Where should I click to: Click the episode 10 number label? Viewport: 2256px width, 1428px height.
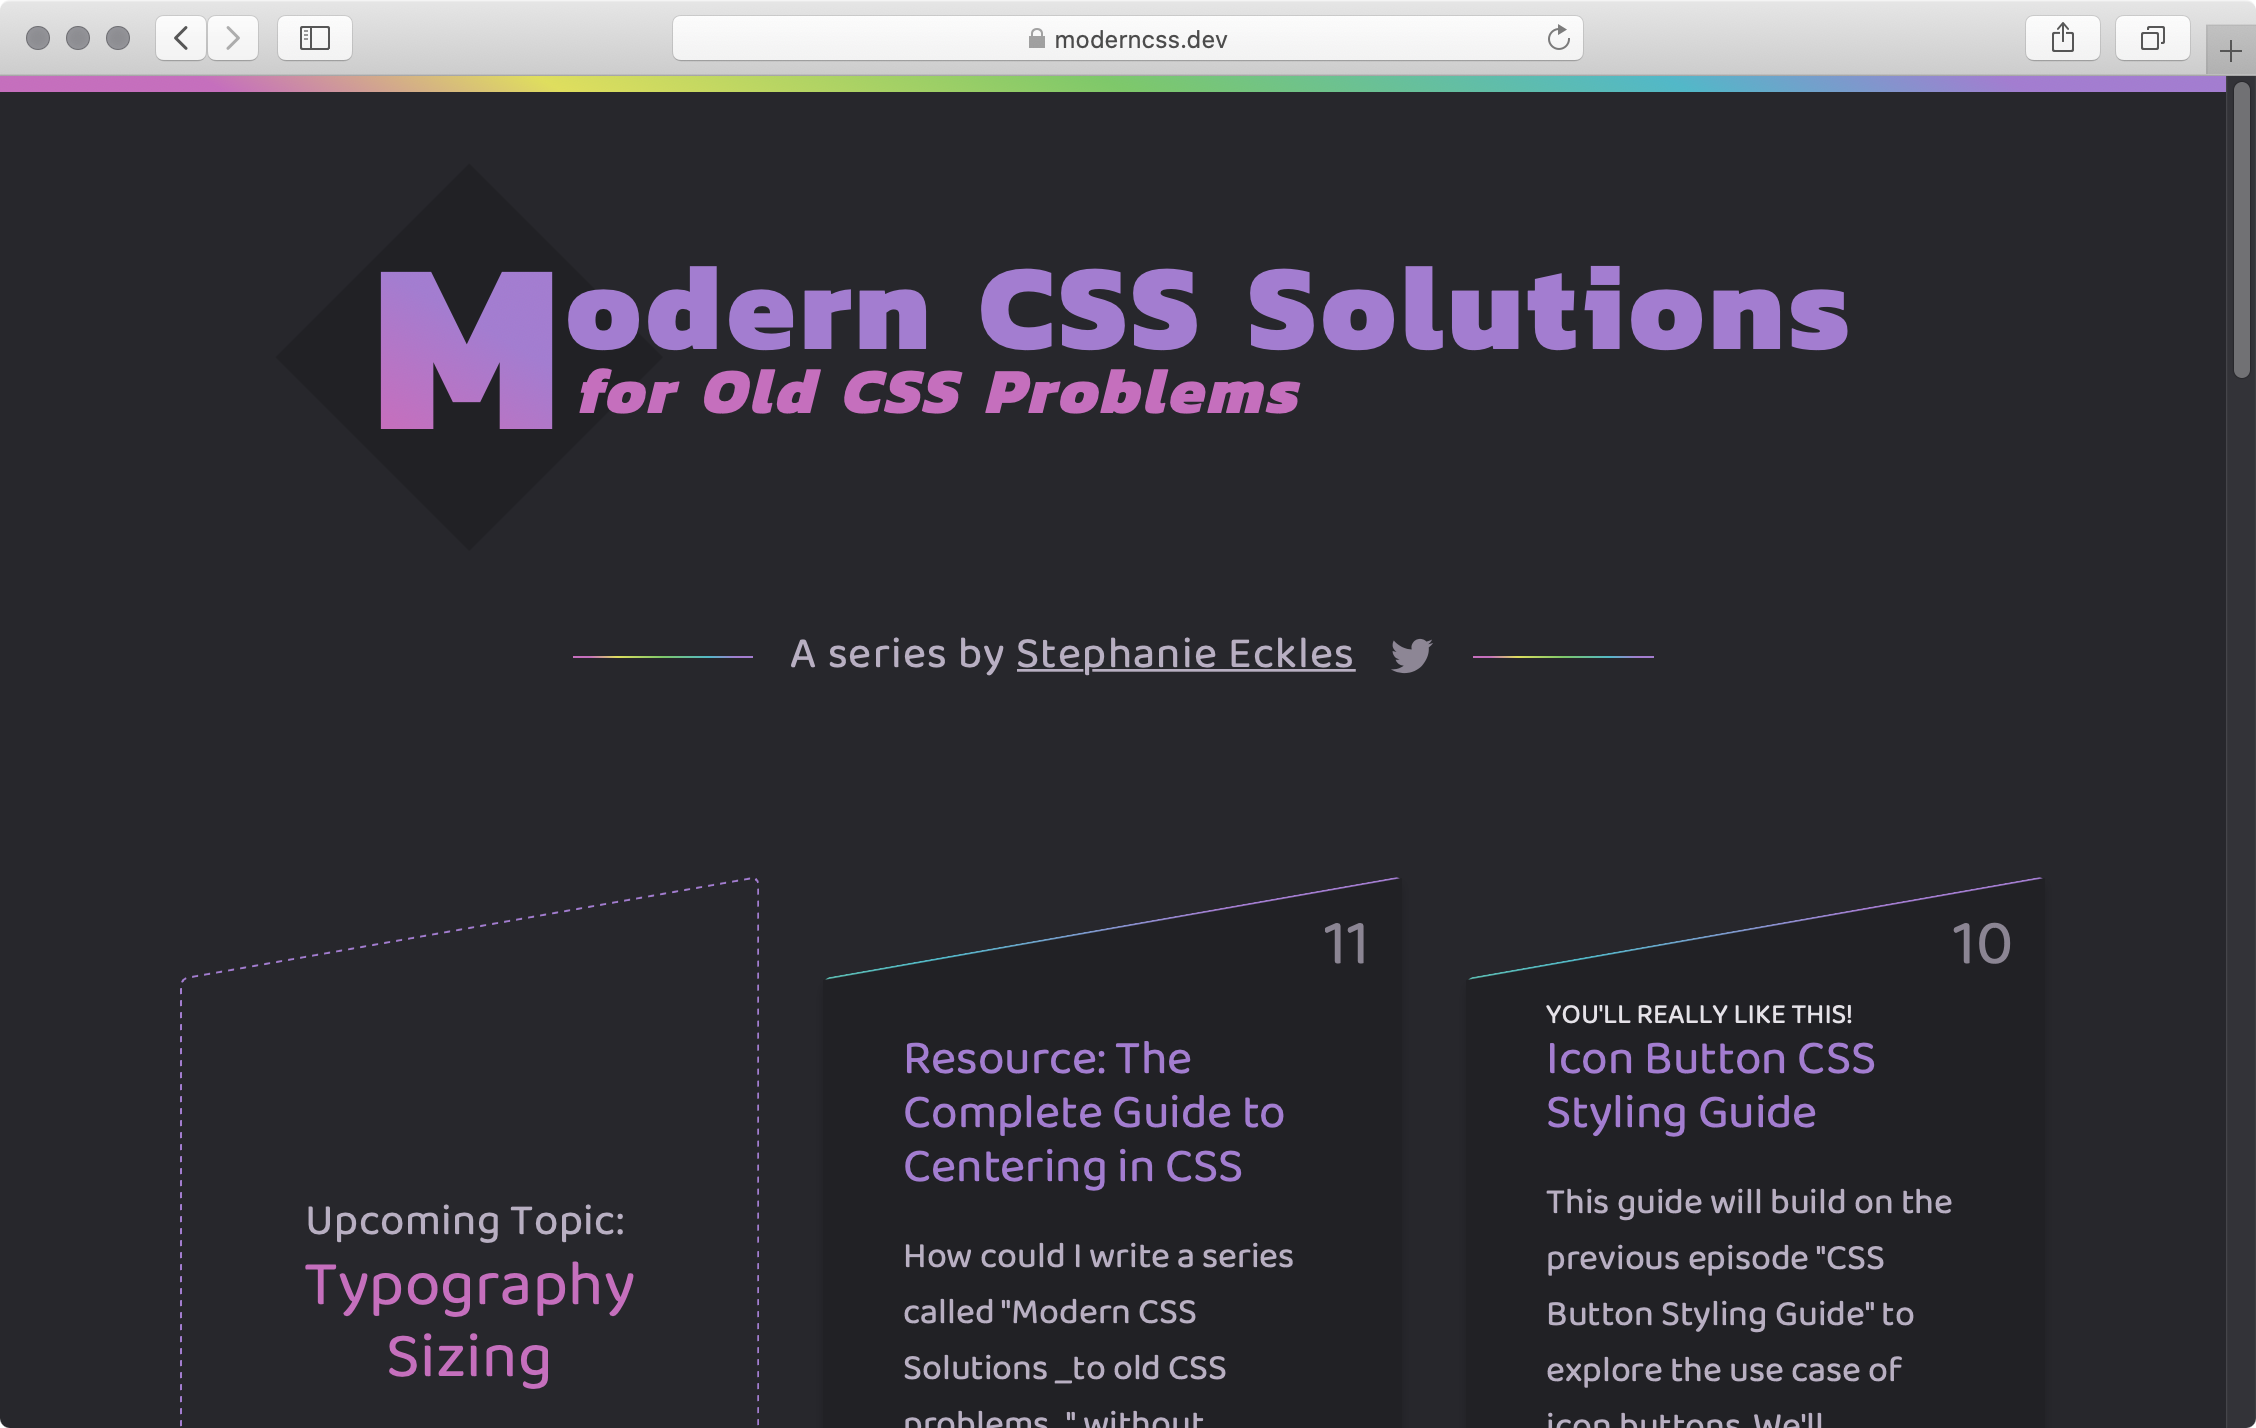pos(1980,941)
